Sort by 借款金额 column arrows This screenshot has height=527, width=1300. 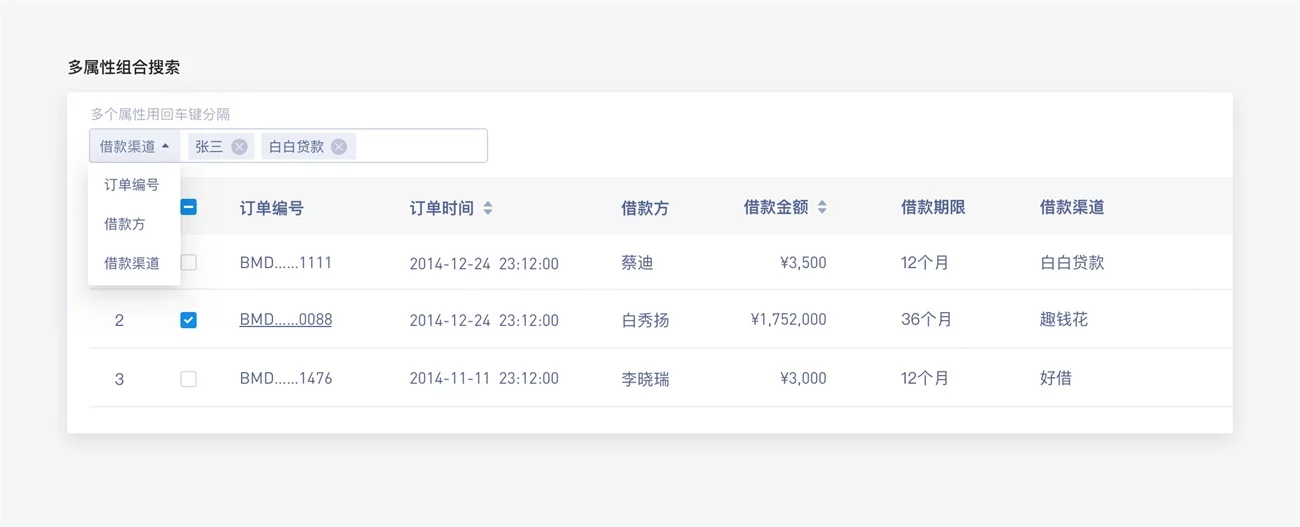(x=822, y=208)
